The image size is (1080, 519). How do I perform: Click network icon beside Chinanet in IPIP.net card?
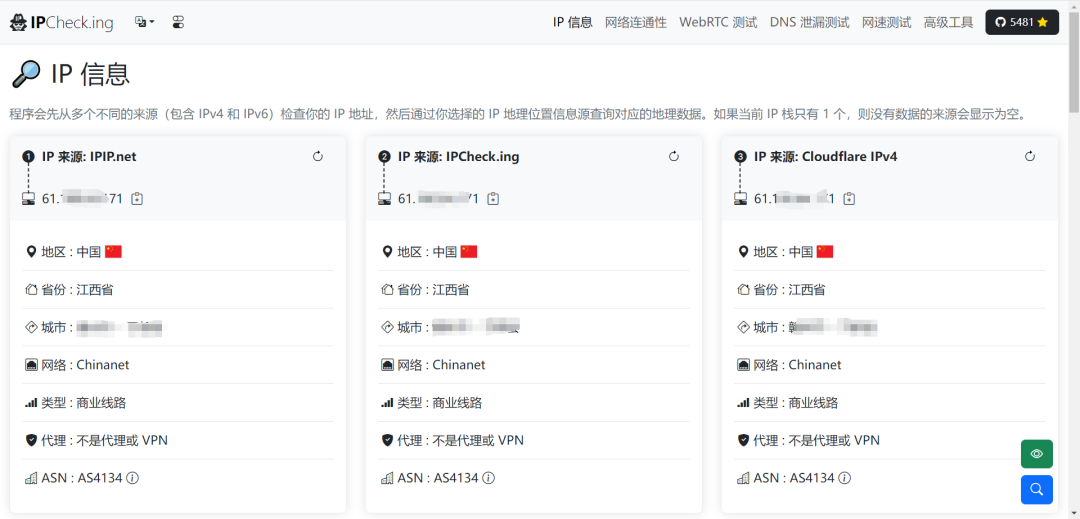click(30, 365)
